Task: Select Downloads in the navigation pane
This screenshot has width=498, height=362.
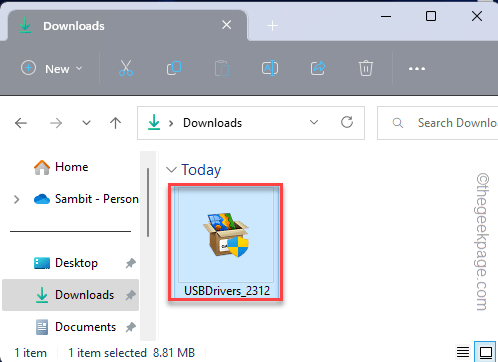Action: coord(70,295)
